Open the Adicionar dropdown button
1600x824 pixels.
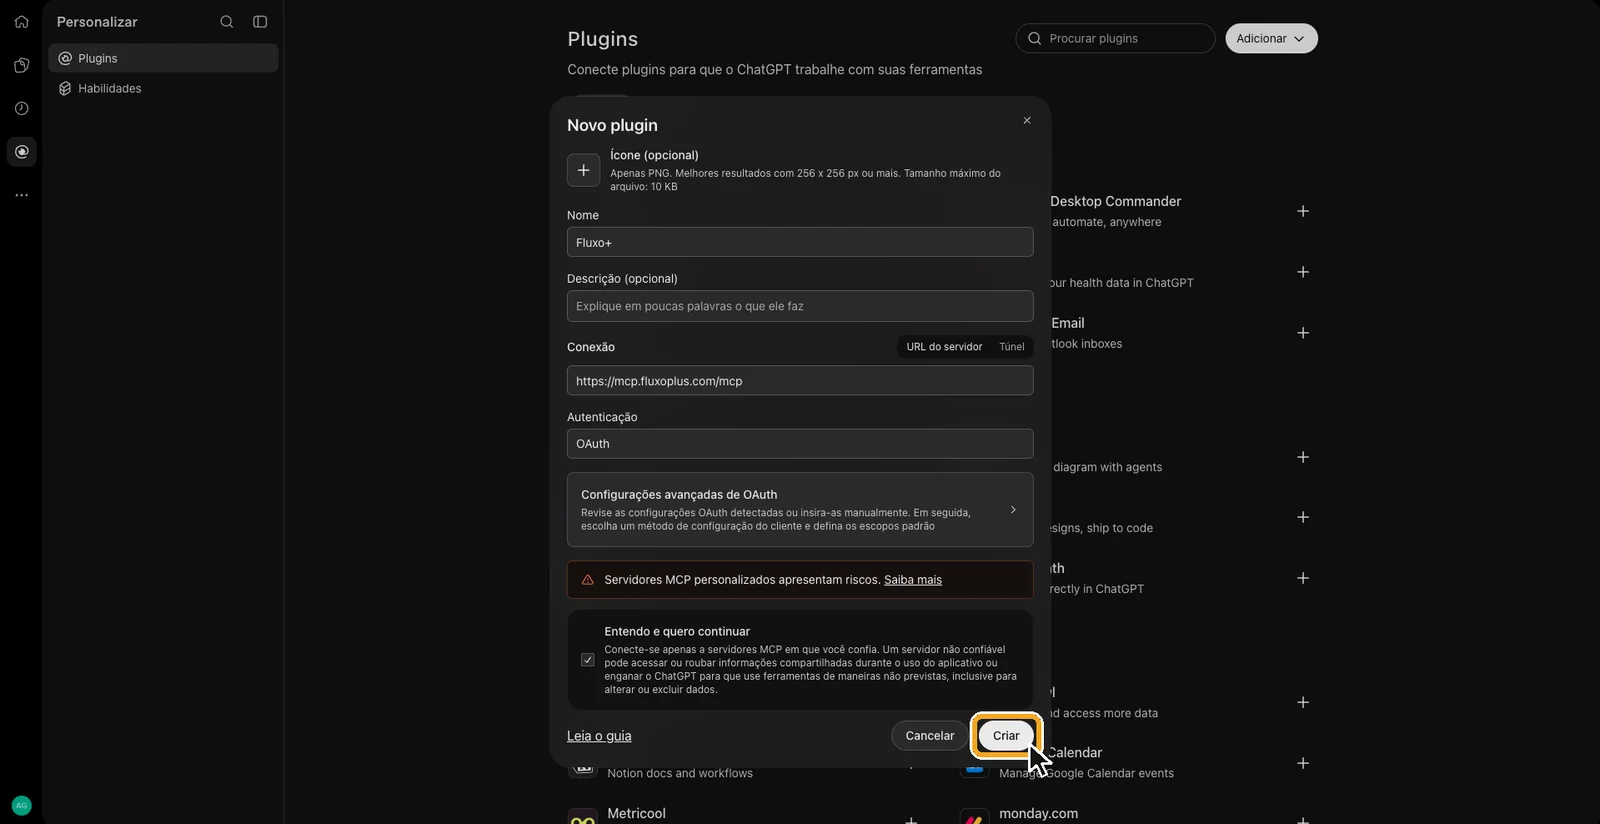pyautogui.click(x=1271, y=38)
